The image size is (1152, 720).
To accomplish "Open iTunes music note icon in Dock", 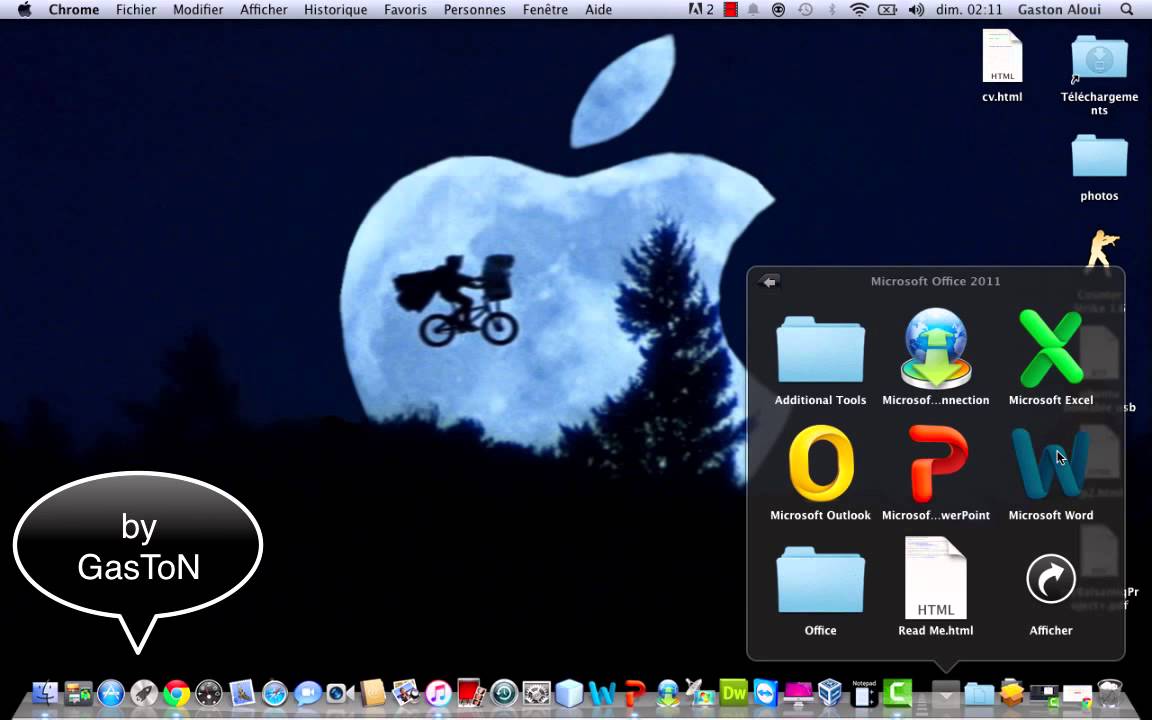I will 439,693.
